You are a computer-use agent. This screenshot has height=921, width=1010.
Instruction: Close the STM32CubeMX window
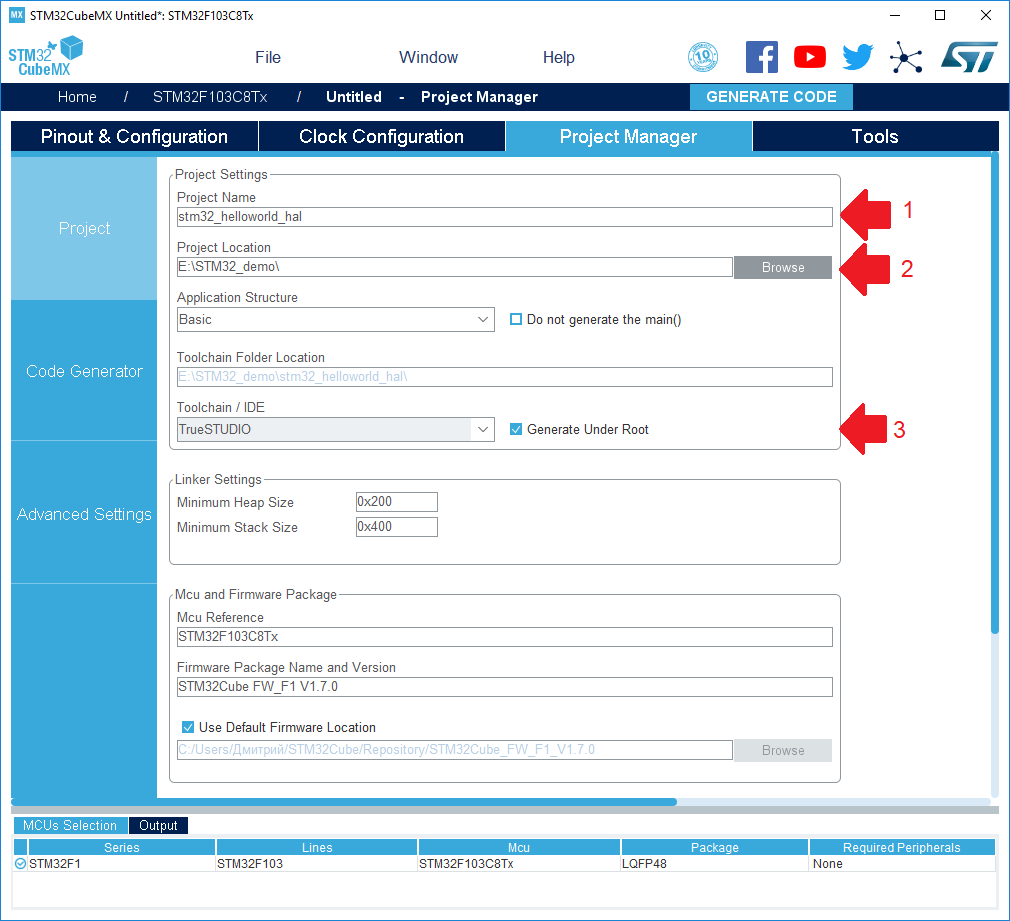tap(986, 15)
